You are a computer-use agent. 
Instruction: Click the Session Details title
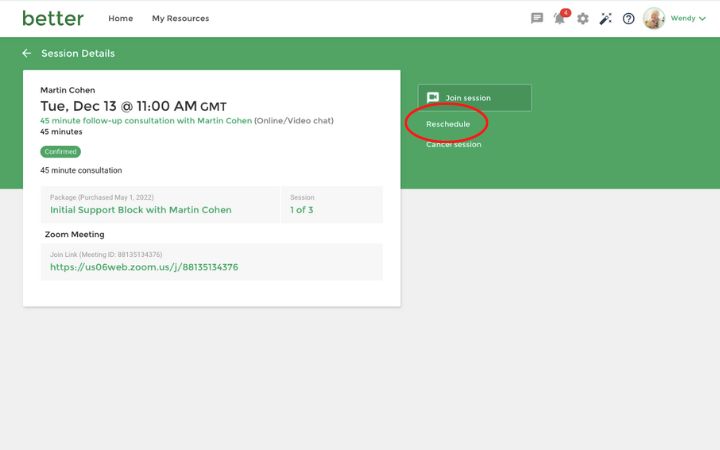[78, 53]
